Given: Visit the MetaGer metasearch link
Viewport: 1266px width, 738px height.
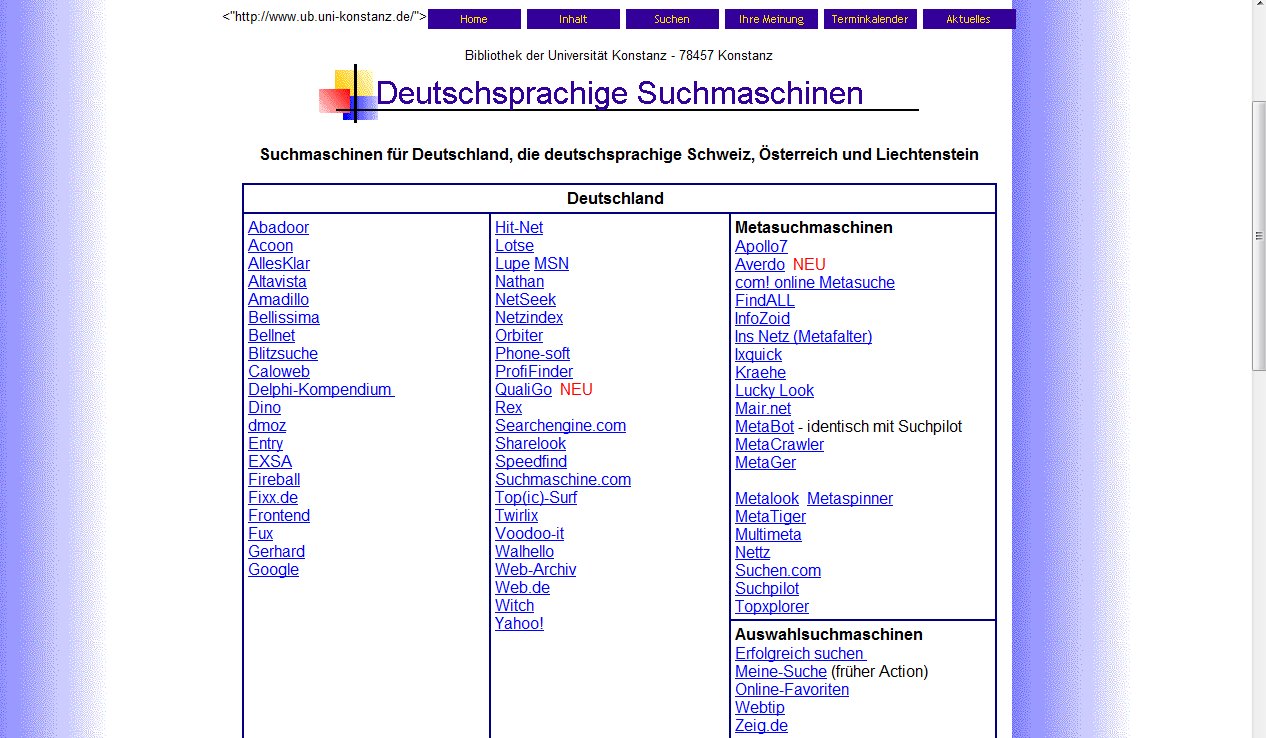Looking at the screenshot, I should (765, 463).
